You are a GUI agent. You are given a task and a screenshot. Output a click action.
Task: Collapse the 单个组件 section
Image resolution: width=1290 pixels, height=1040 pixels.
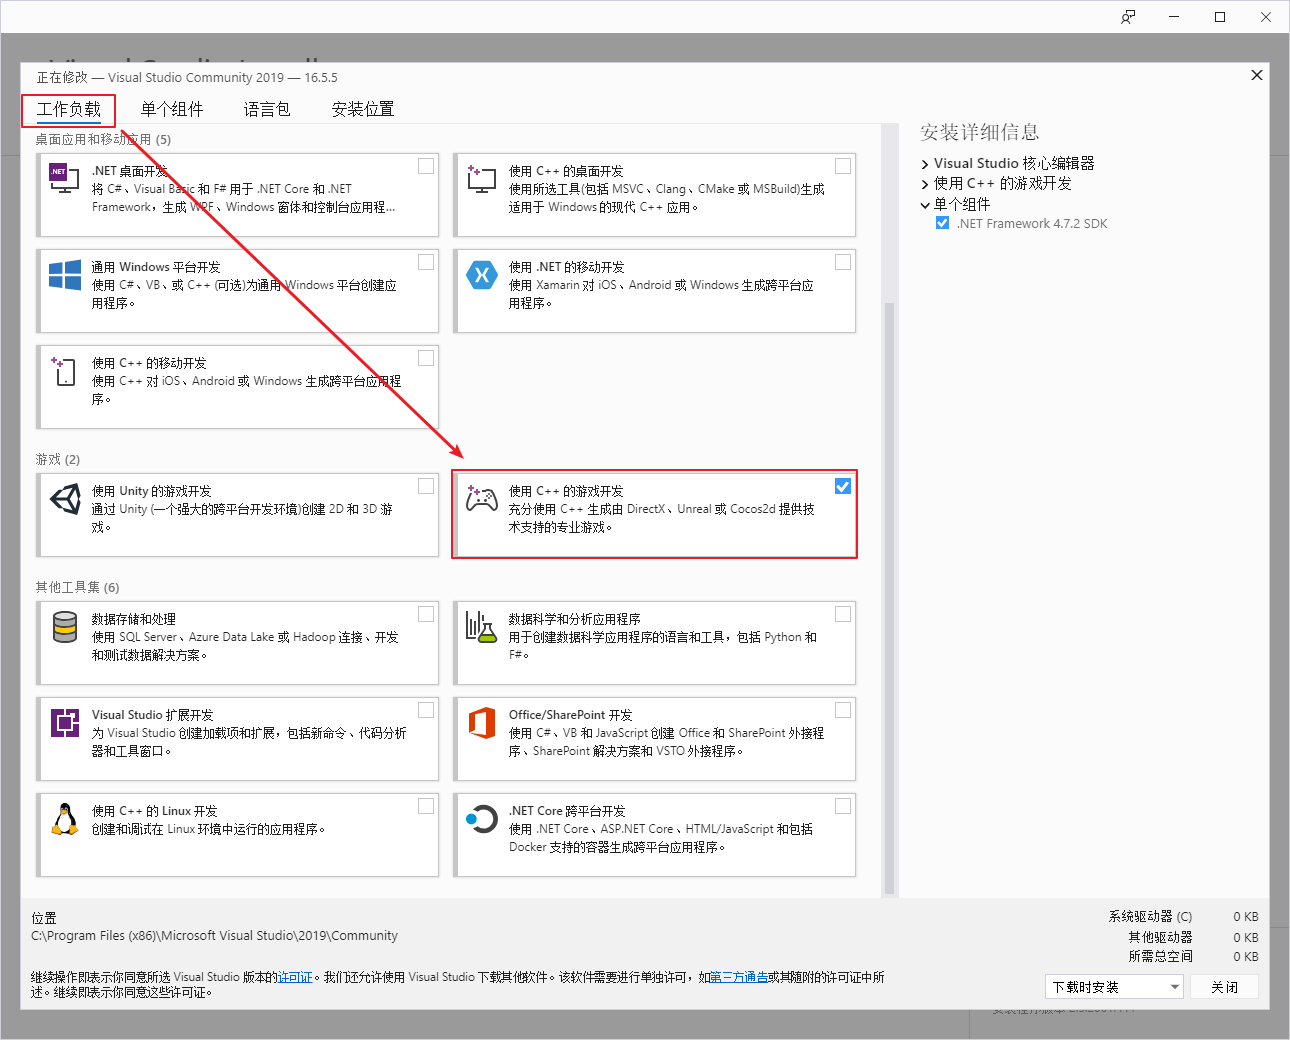(x=925, y=205)
